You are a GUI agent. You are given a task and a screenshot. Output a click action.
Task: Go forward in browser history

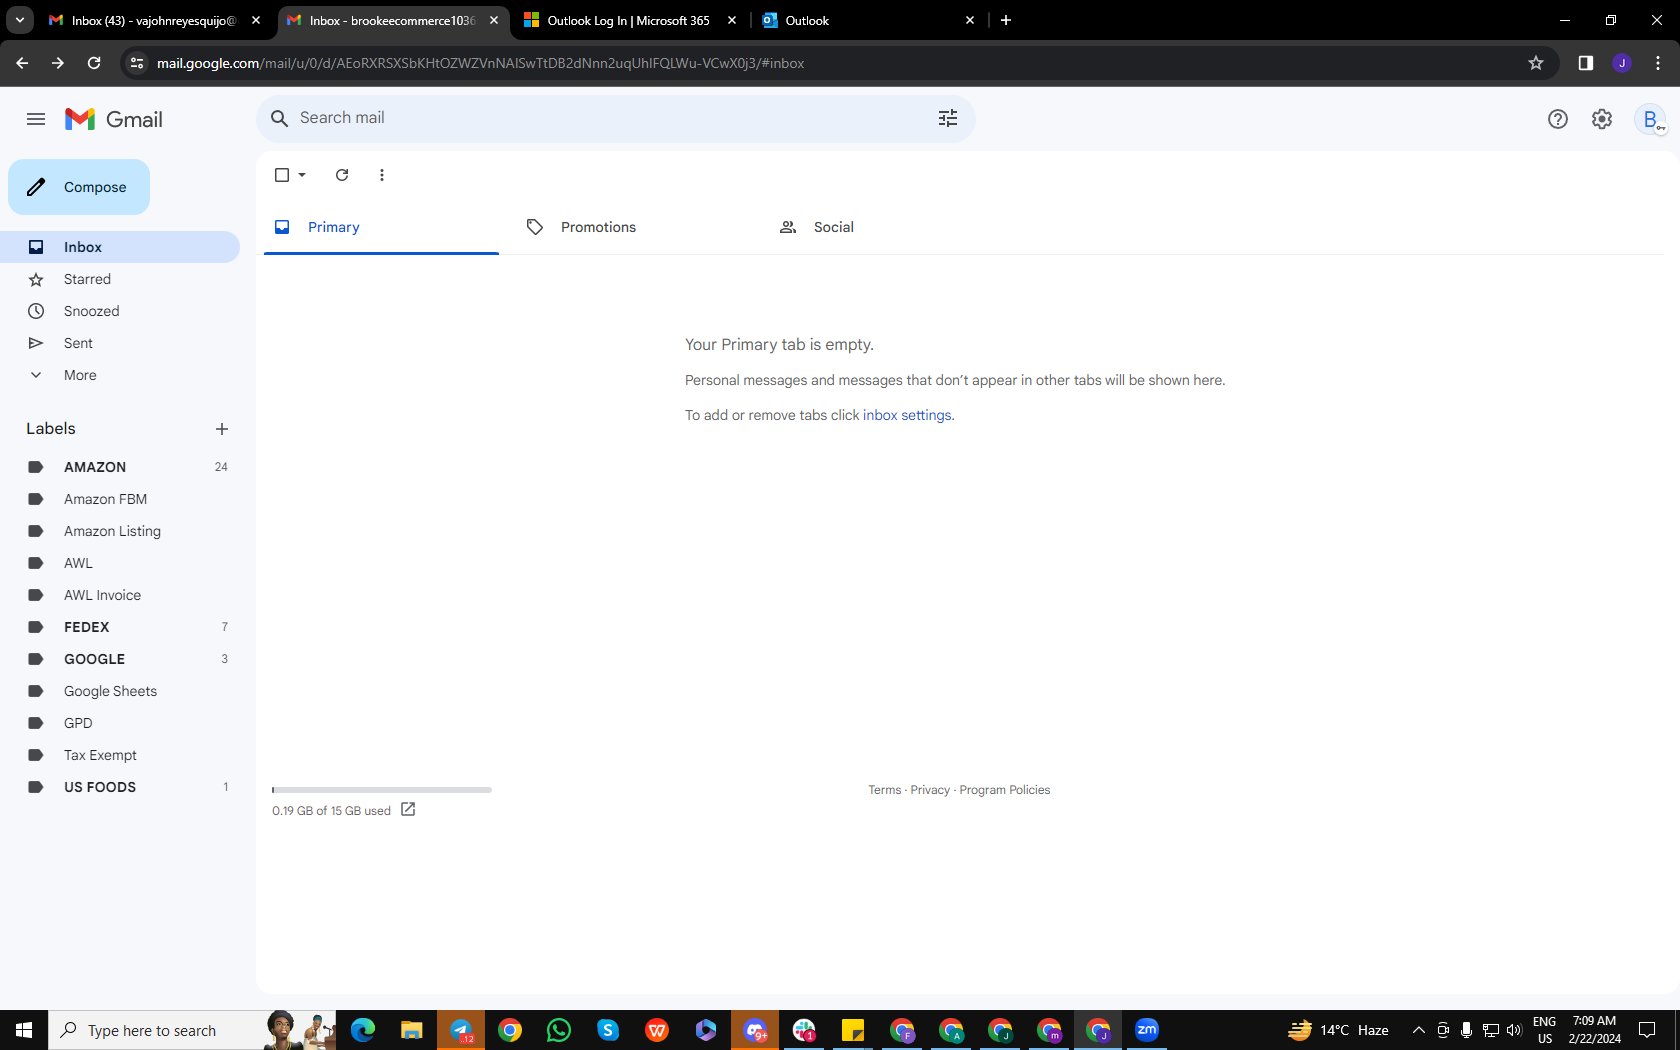click(58, 63)
